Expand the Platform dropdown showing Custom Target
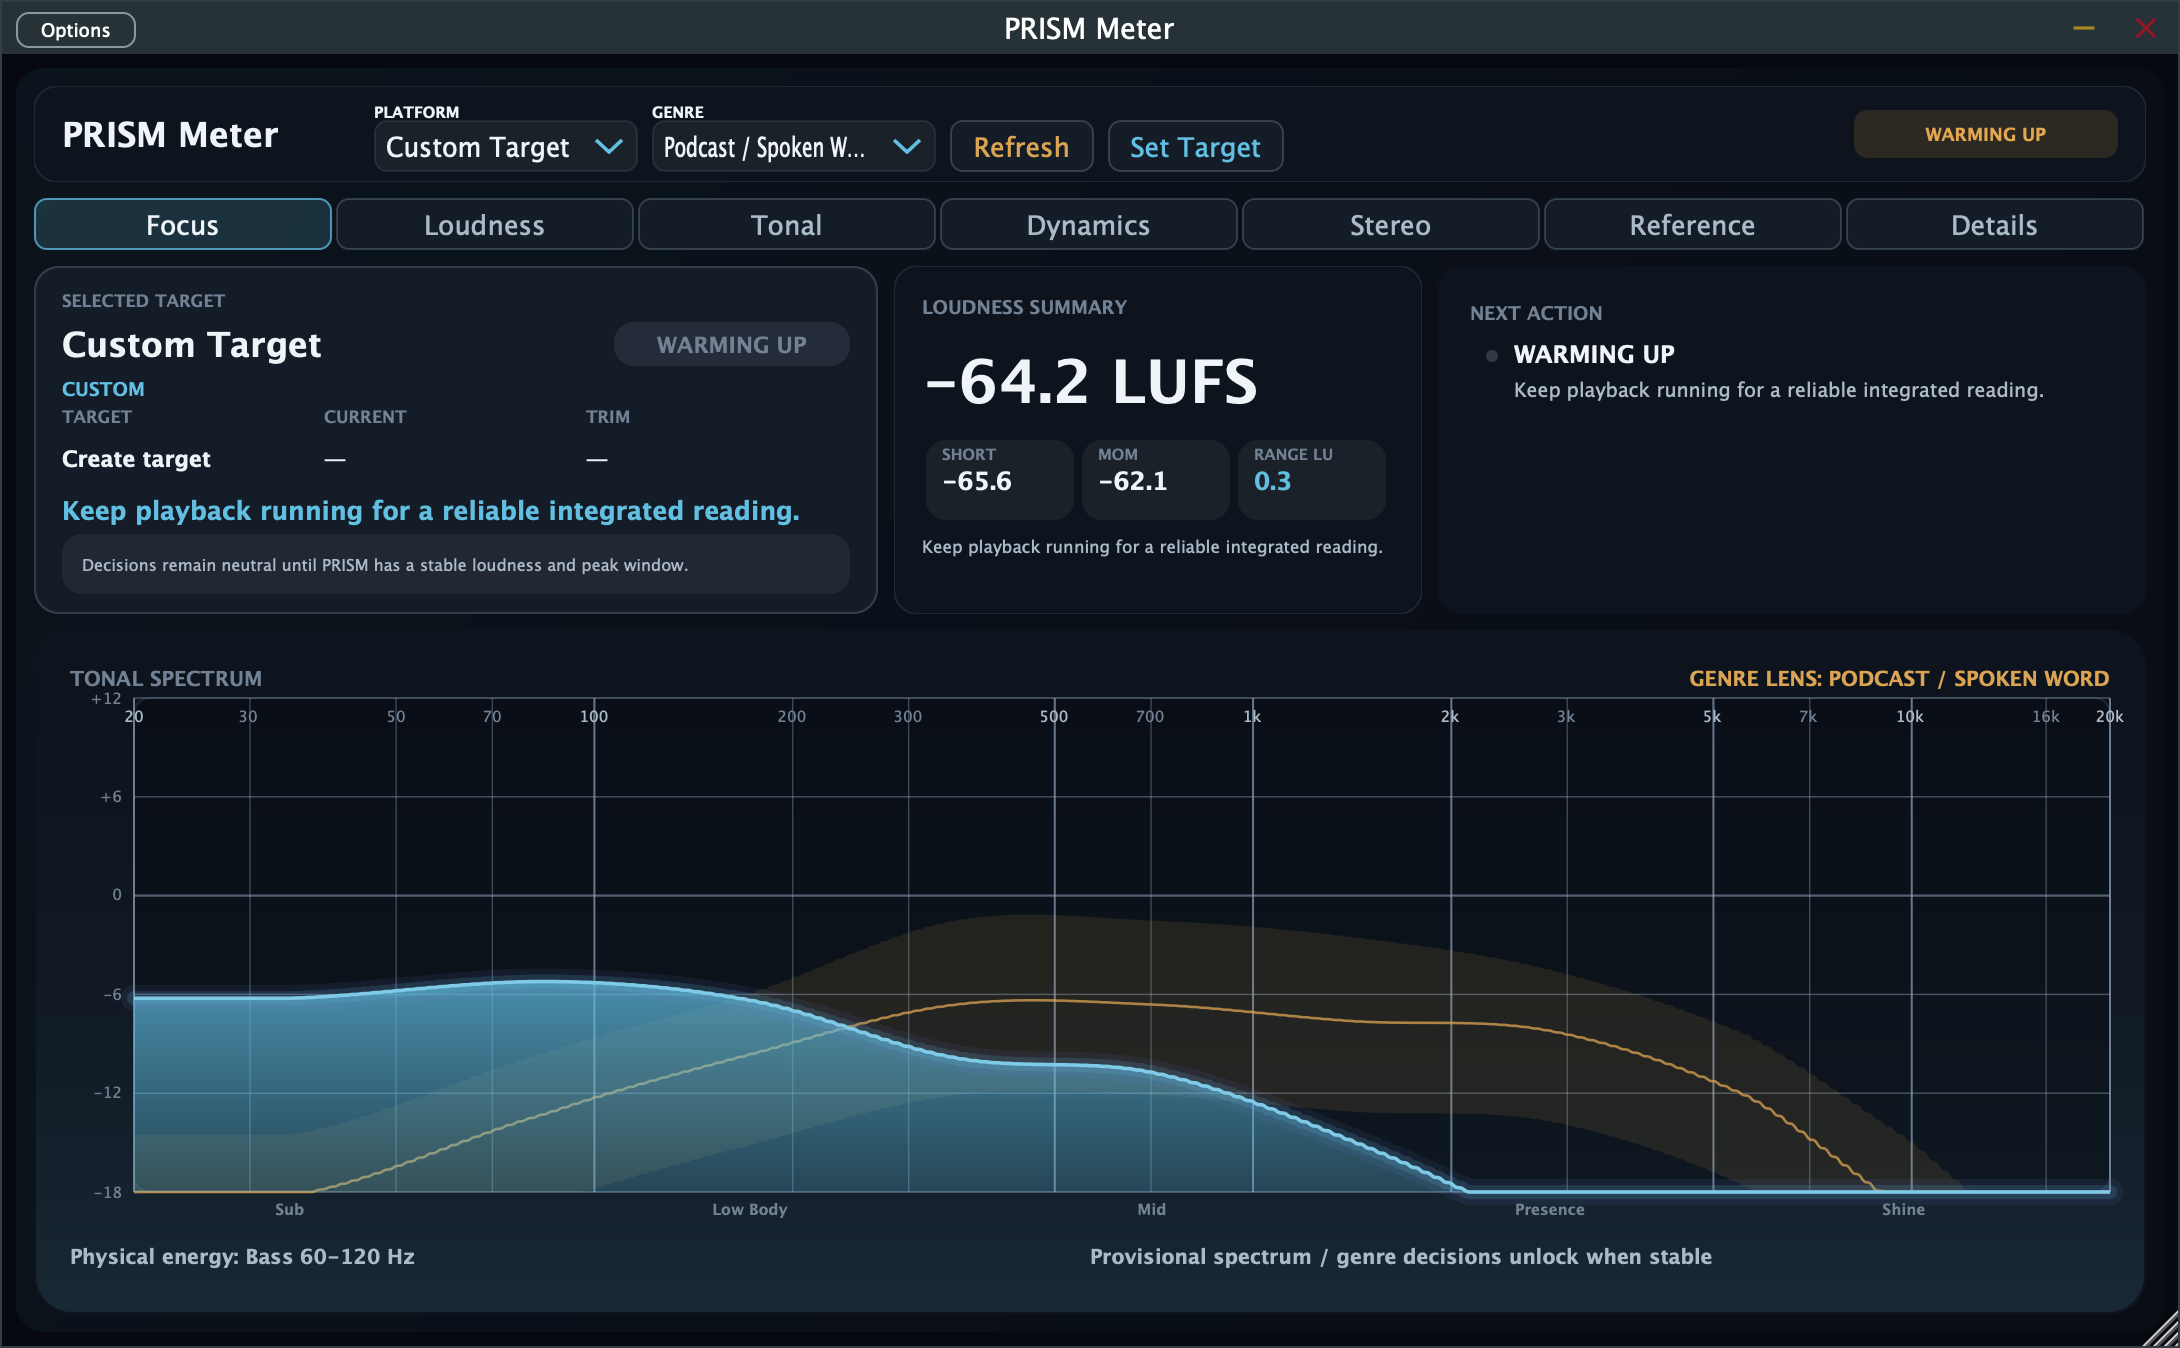Screen dimensions: 2180x1348 [x=505, y=147]
